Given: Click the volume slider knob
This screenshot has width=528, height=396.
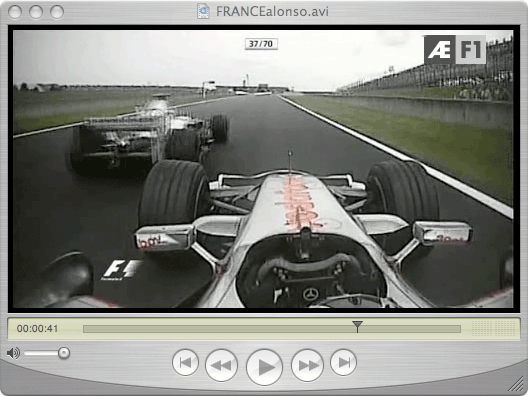Looking at the screenshot, I should tap(64, 353).
